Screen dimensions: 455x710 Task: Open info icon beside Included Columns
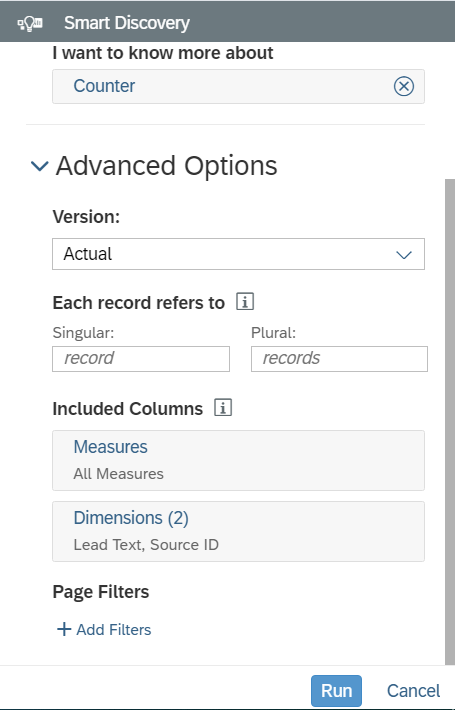pos(223,408)
